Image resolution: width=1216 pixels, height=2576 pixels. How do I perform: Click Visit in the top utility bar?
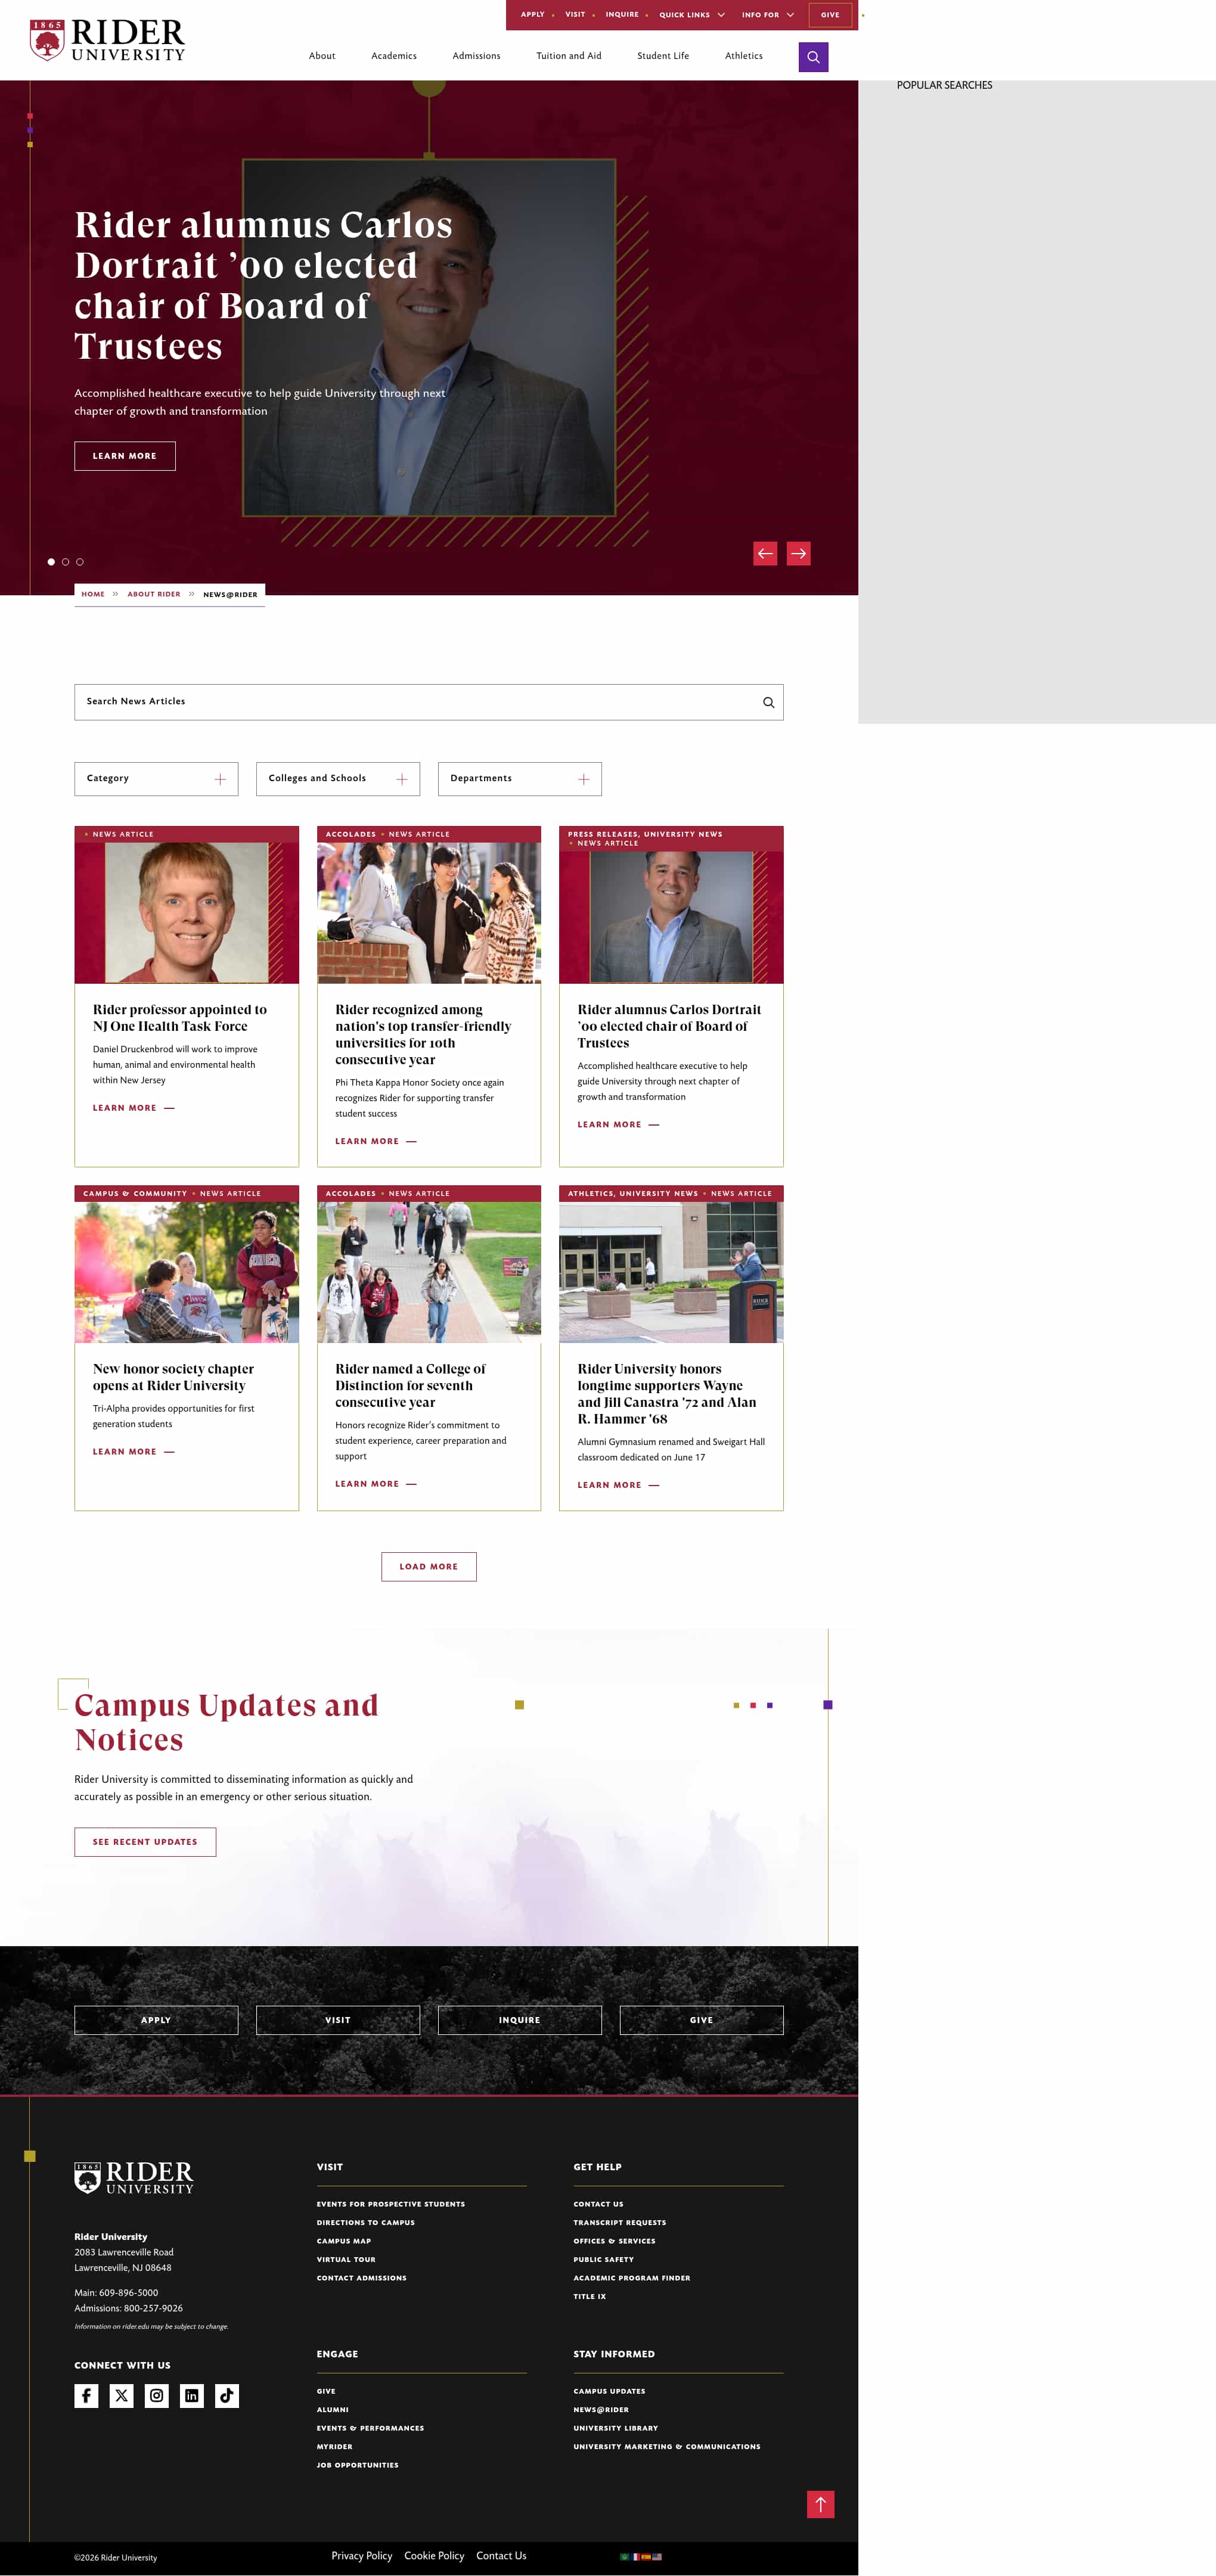pyautogui.click(x=575, y=15)
